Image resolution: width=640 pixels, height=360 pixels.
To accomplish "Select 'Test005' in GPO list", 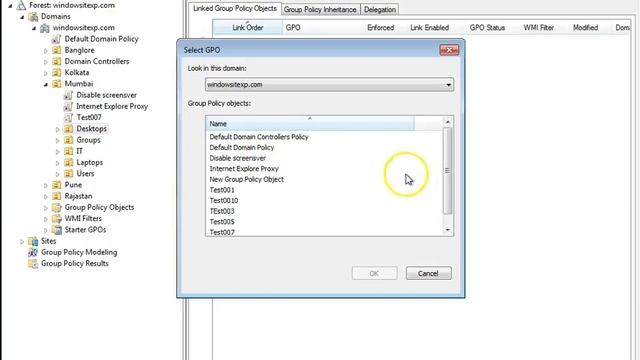I will (x=222, y=222).
